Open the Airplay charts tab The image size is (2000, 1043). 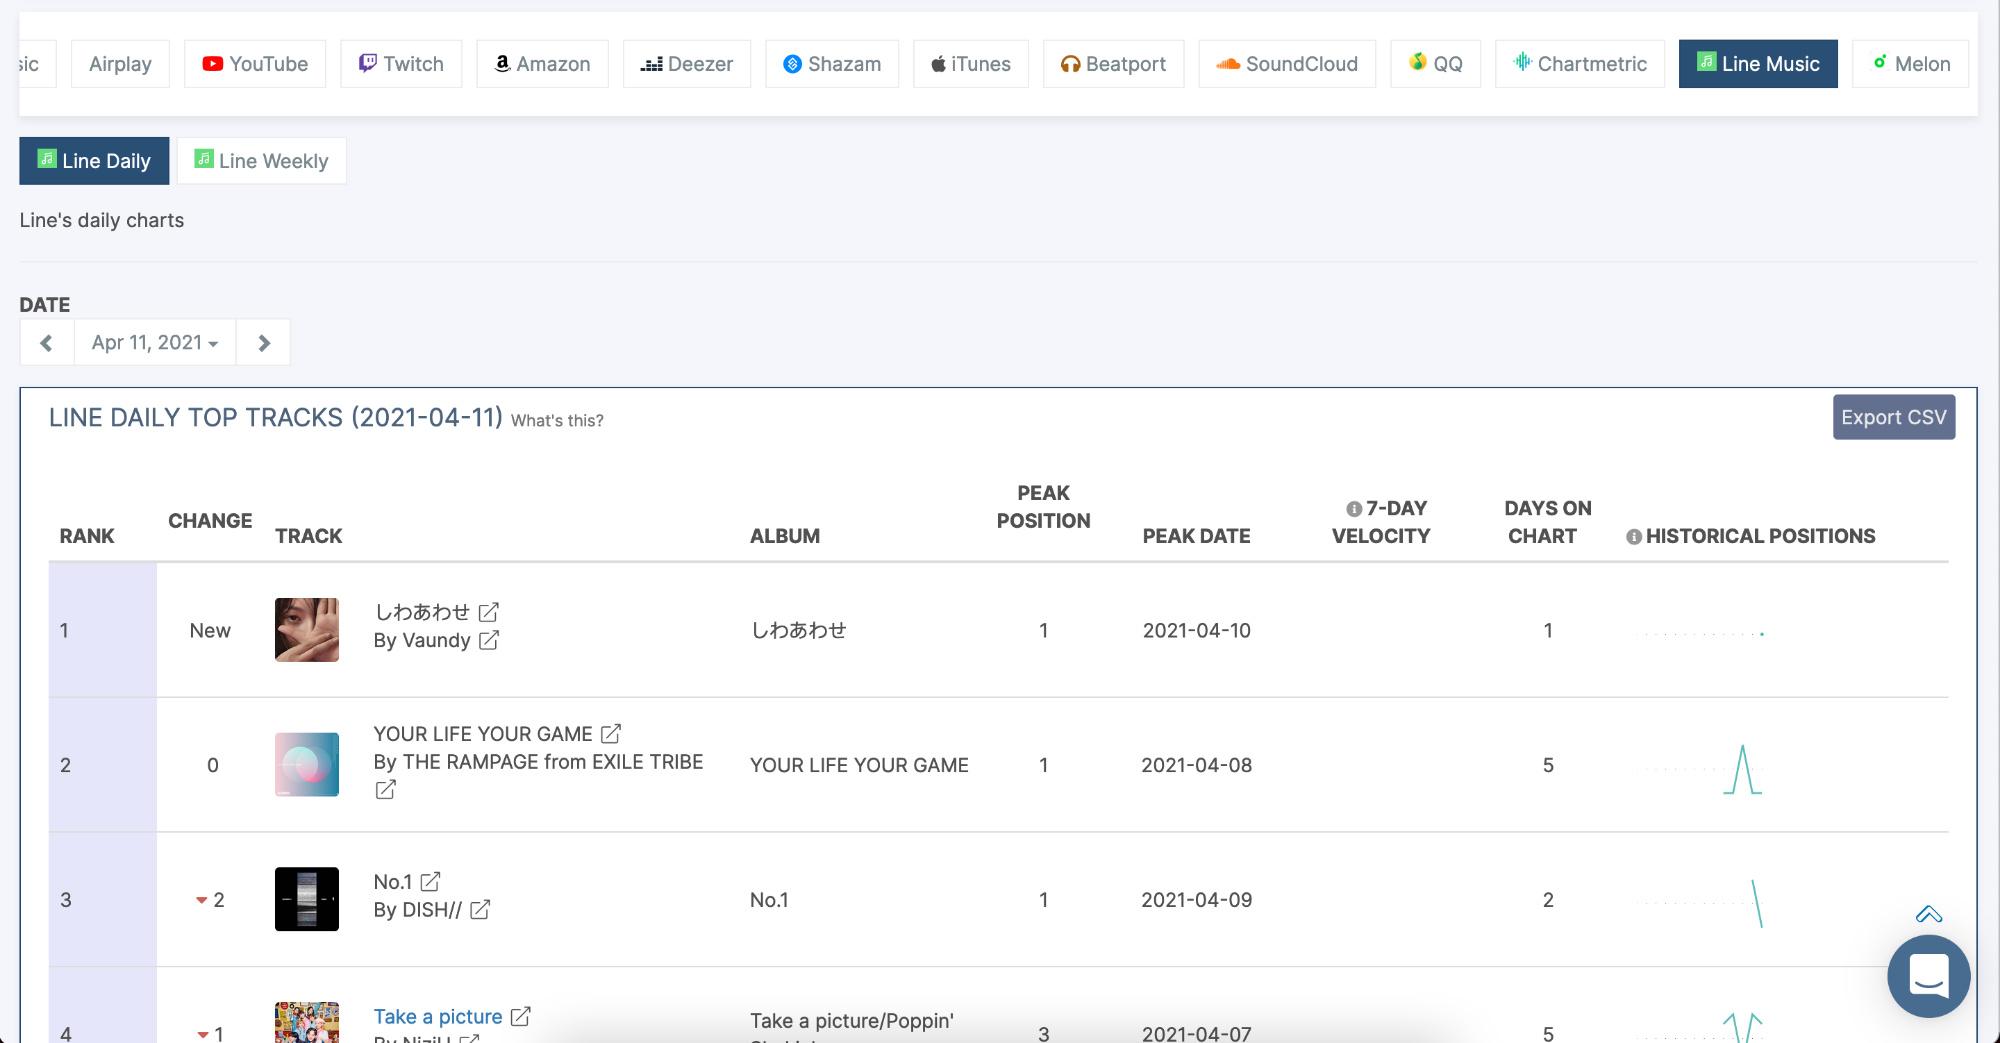click(x=120, y=64)
